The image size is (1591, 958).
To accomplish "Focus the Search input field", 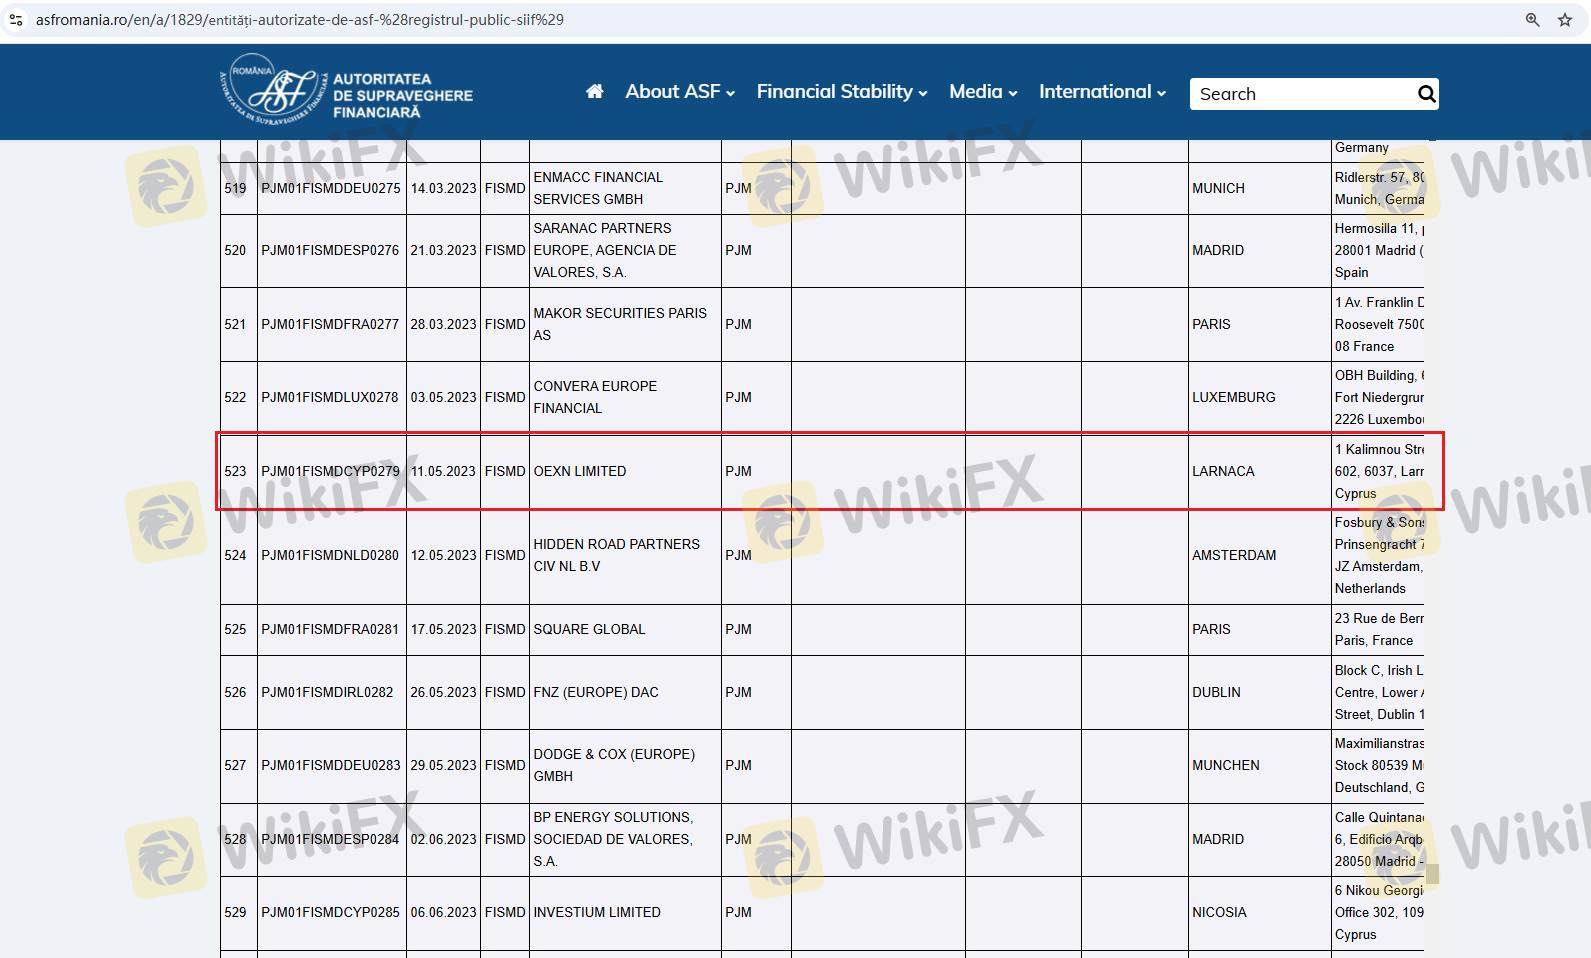I will point(1300,94).
